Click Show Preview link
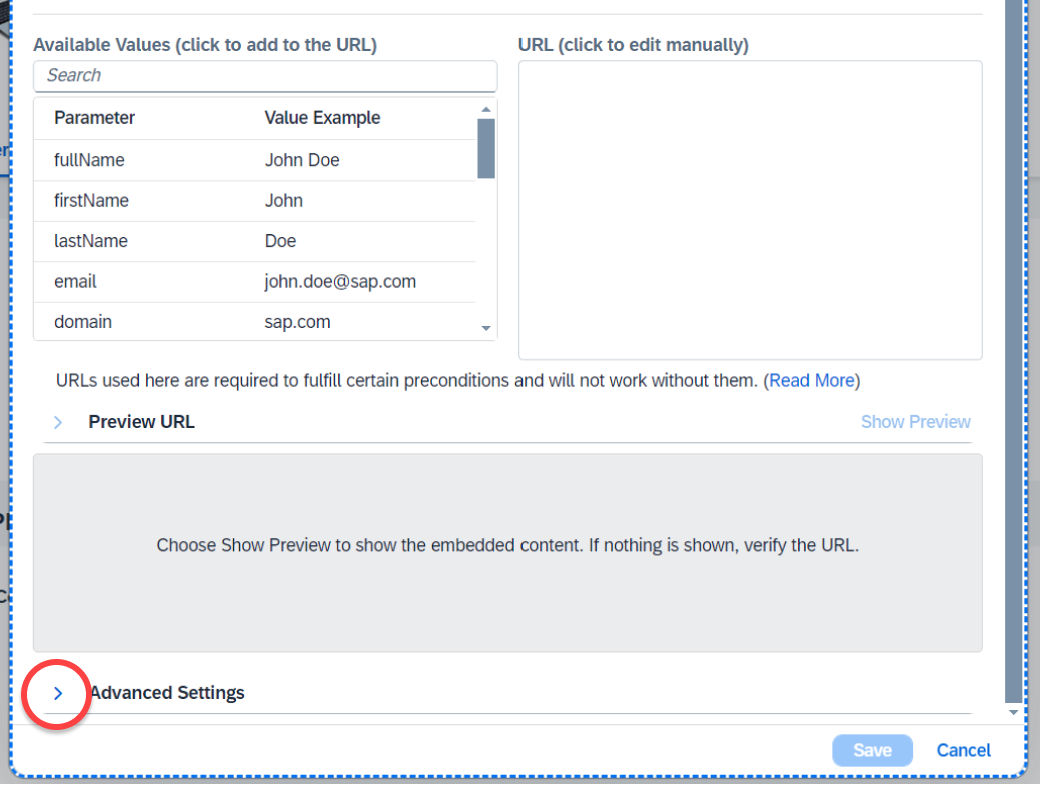The height and width of the screenshot is (798, 1040). coord(915,422)
